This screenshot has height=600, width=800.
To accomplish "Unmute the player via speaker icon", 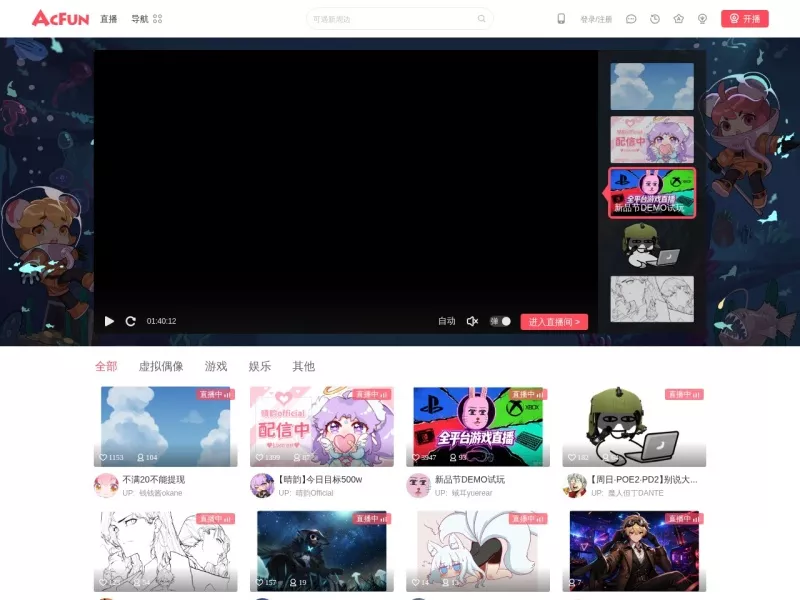I will tap(472, 321).
